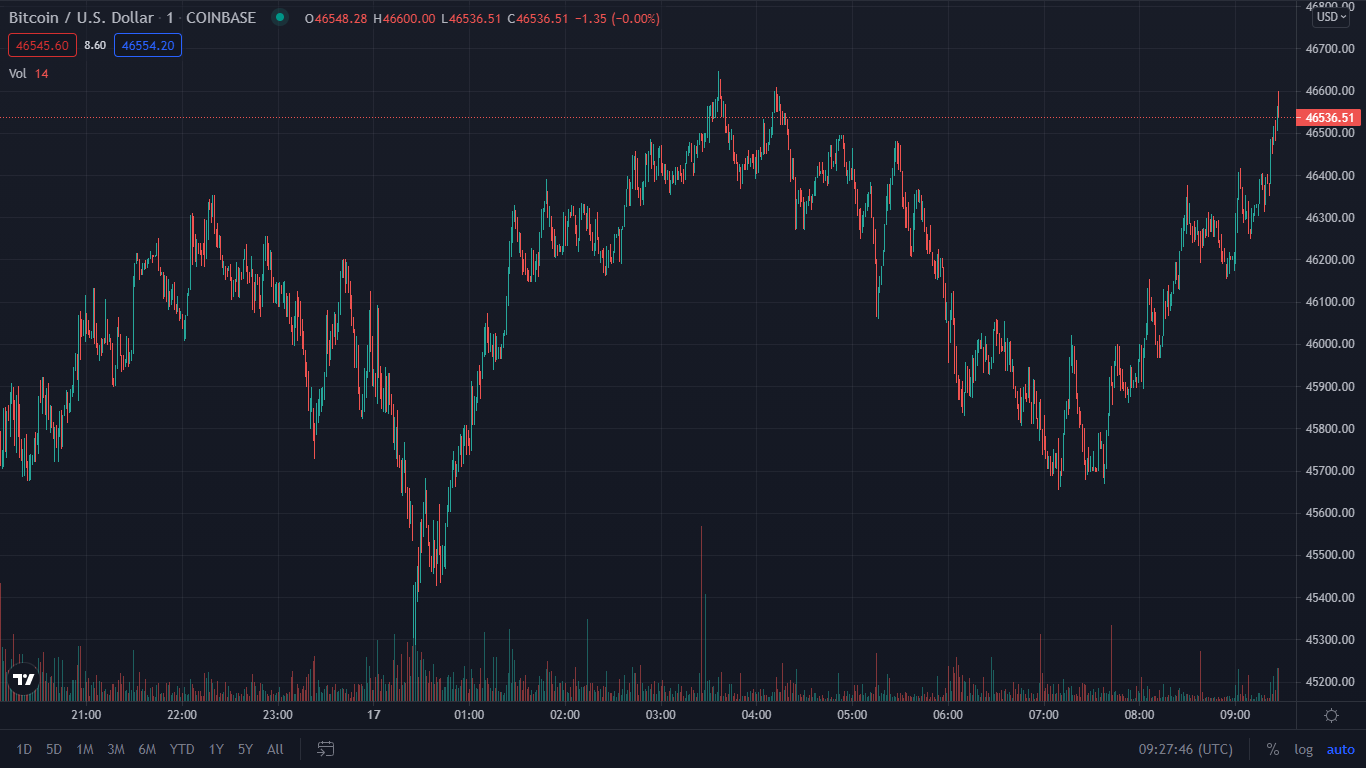This screenshot has height=768, width=1366.
Task: Click the red sell price 46545.60
Action: (x=42, y=45)
